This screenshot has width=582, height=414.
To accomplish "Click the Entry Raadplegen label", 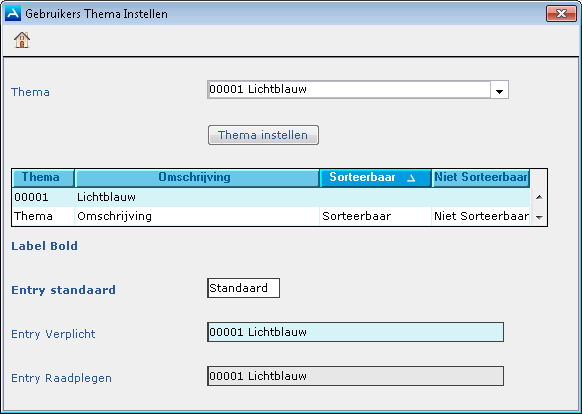I will 61,378.
